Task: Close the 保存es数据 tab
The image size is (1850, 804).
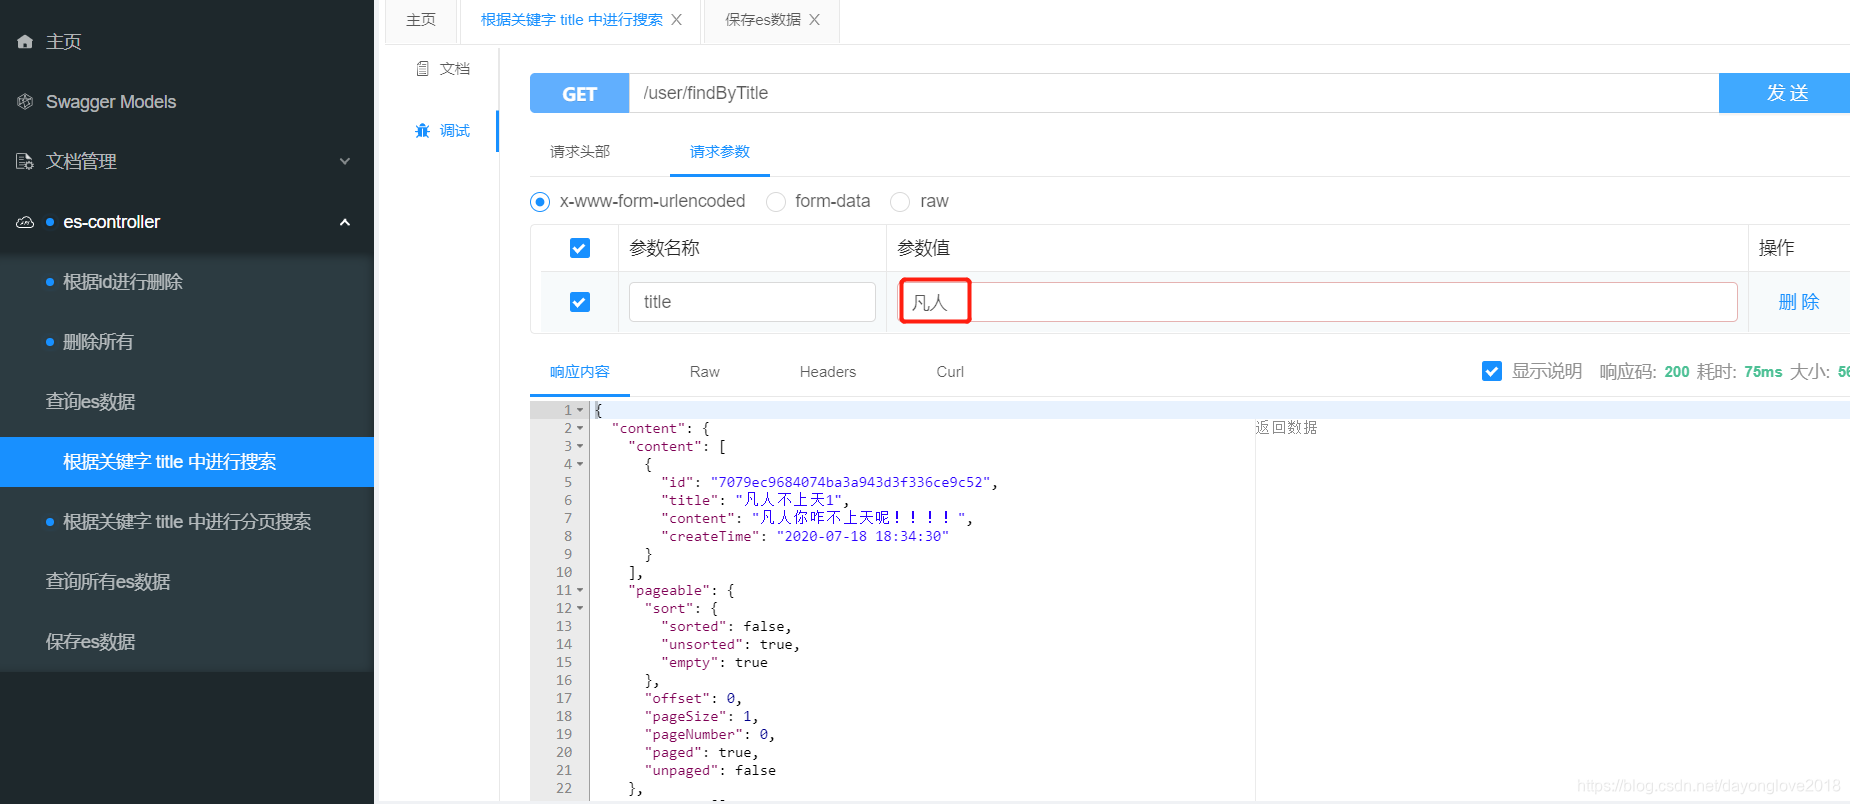Action: [815, 20]
